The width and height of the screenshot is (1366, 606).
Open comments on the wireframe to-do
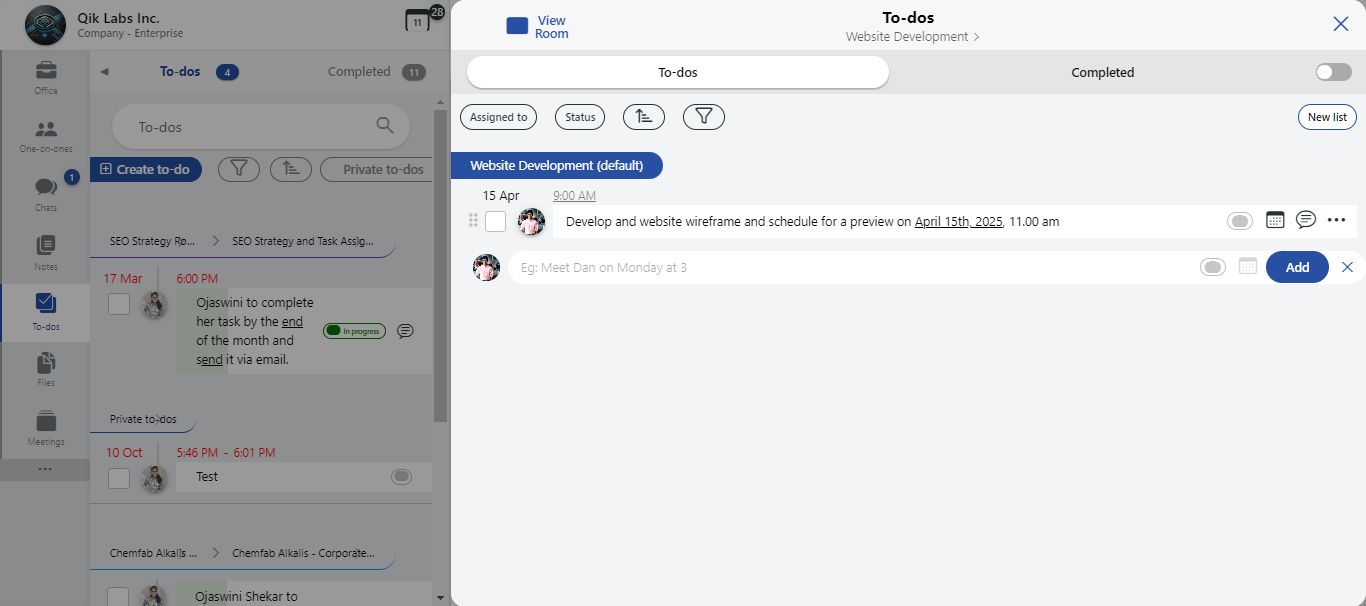click(x=1305, y=219)
